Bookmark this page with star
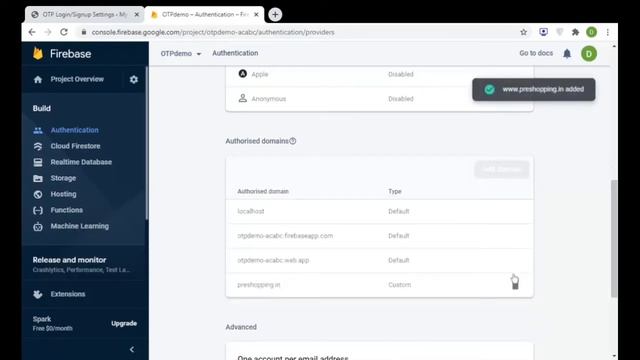The width and height of the screenshot is (640, 360). pyautogui.click(x=524, y=32)
